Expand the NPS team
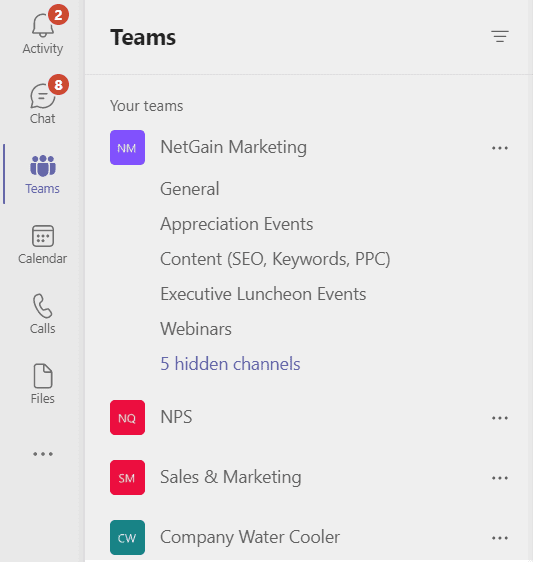This screenshot has height=562, width=533. point(176,417)
